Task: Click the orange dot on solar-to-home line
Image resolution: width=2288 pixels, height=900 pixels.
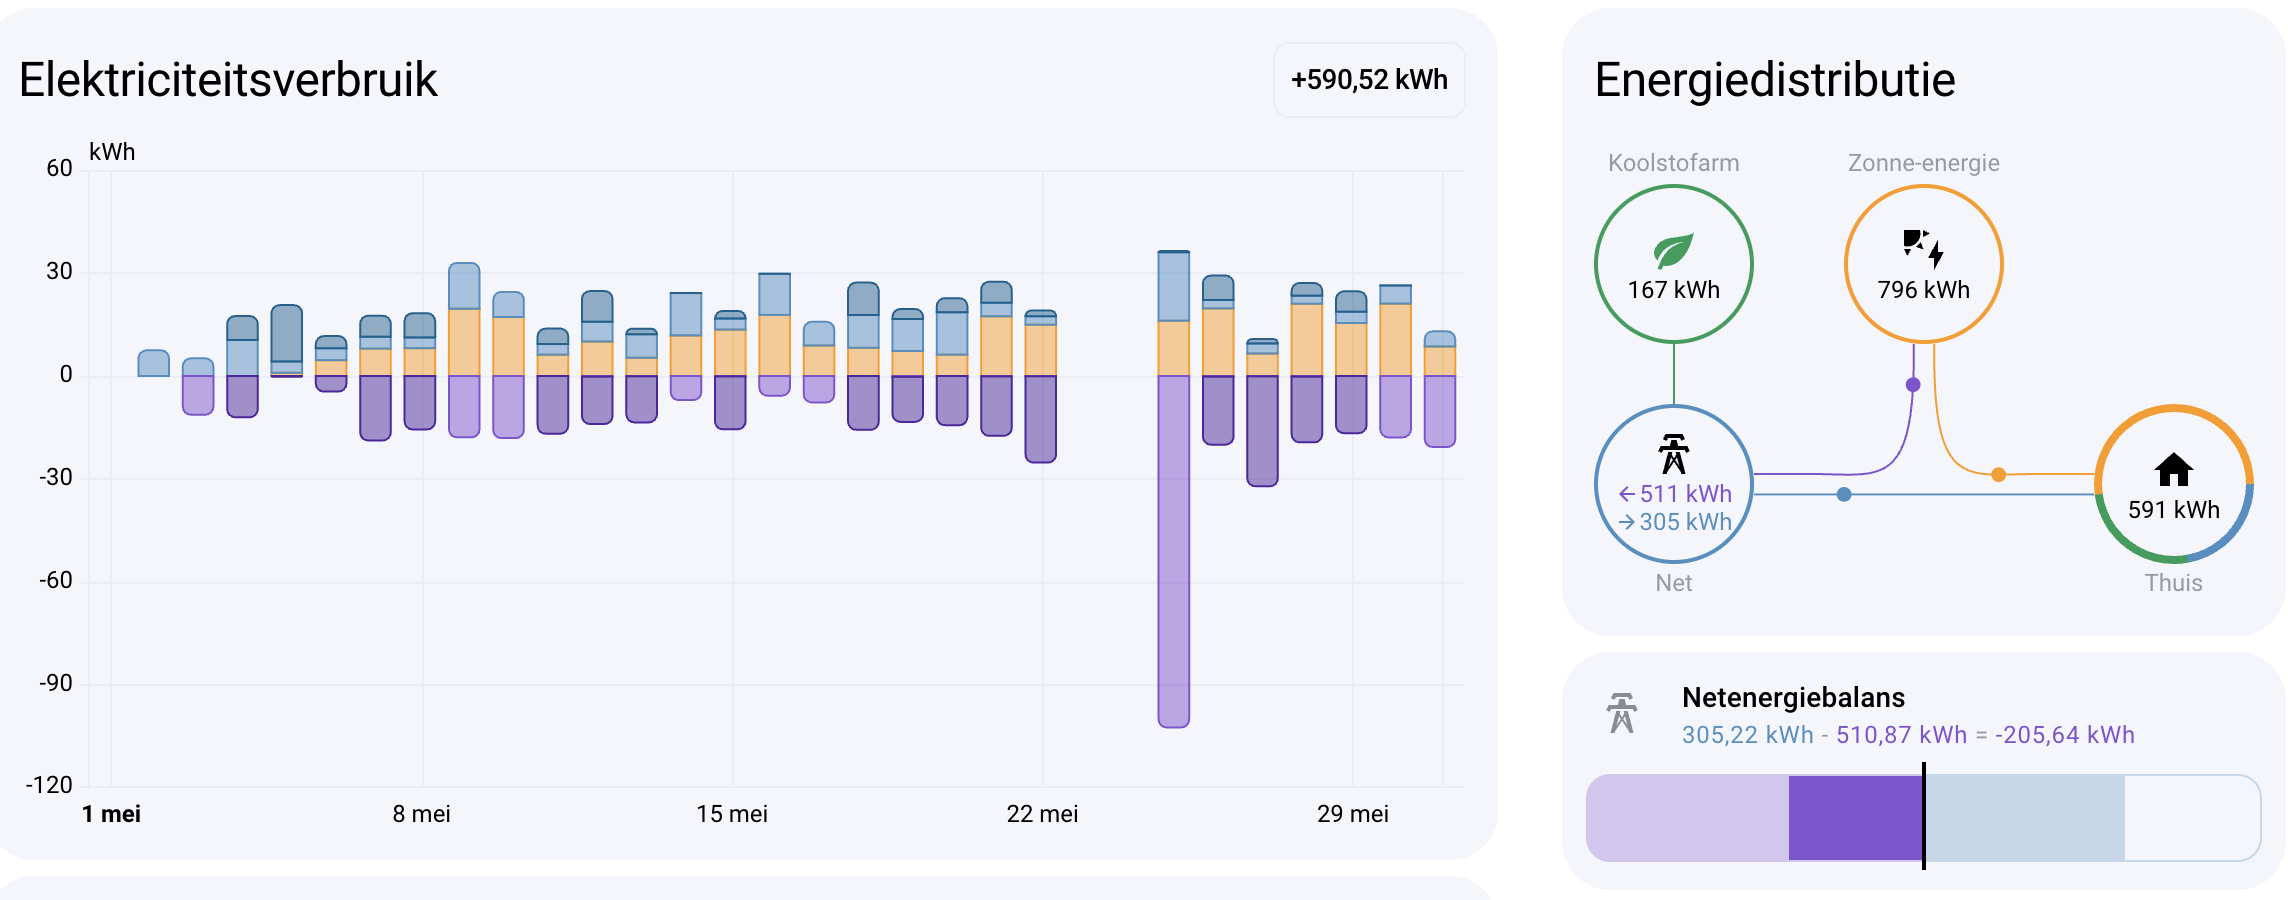Action: [1998, 475]
